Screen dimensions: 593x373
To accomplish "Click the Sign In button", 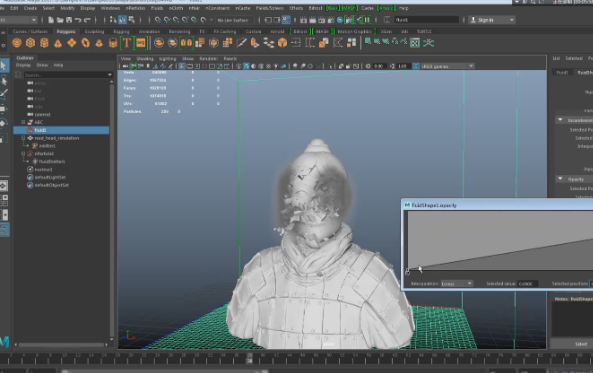I will coord(492,20).
